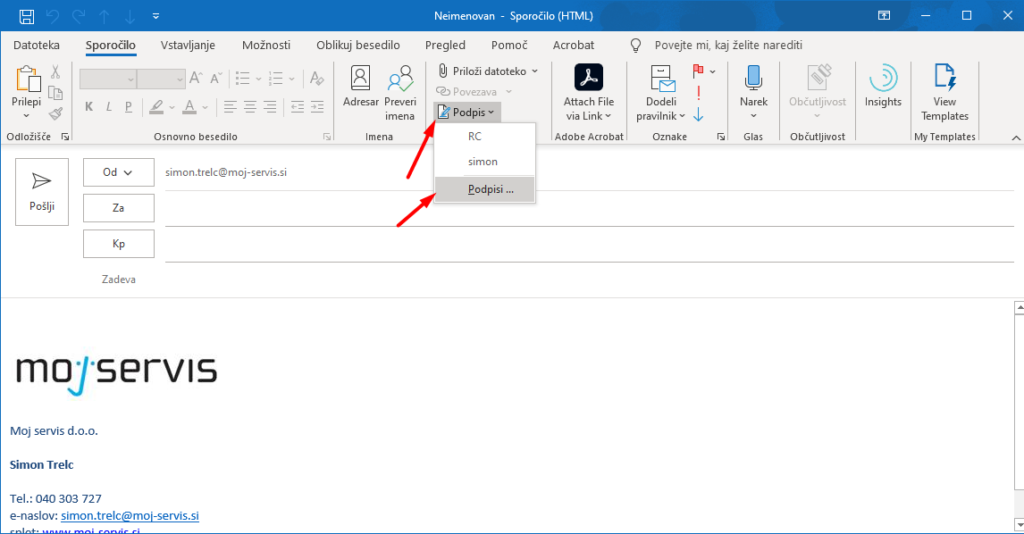Toggle underline (P) formatting
The width and height of the screenshot is (1024, 534).
tap(128, 107)
